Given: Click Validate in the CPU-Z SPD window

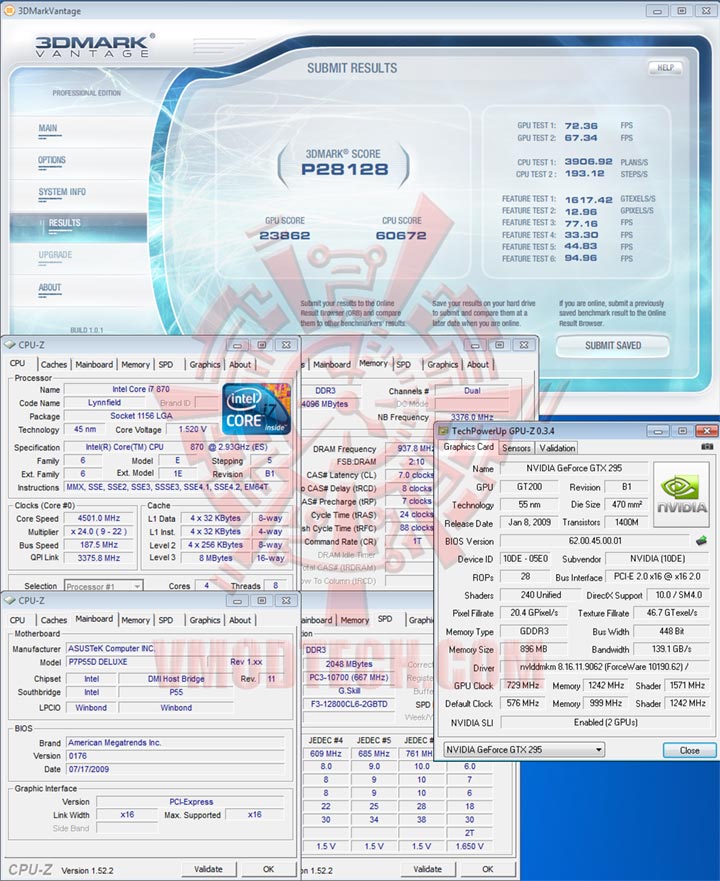Looking at the screenshot, I should pyautogui.click(x=427, y=869).
